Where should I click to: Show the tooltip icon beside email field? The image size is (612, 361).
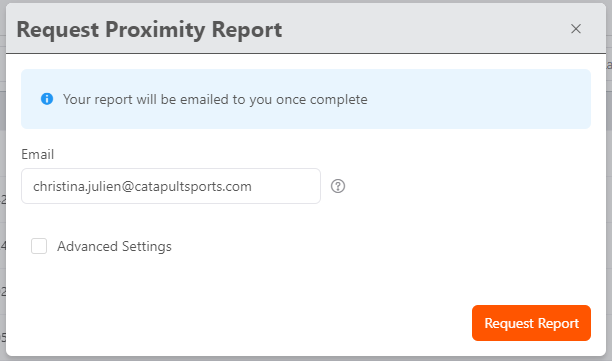point(338,186)
